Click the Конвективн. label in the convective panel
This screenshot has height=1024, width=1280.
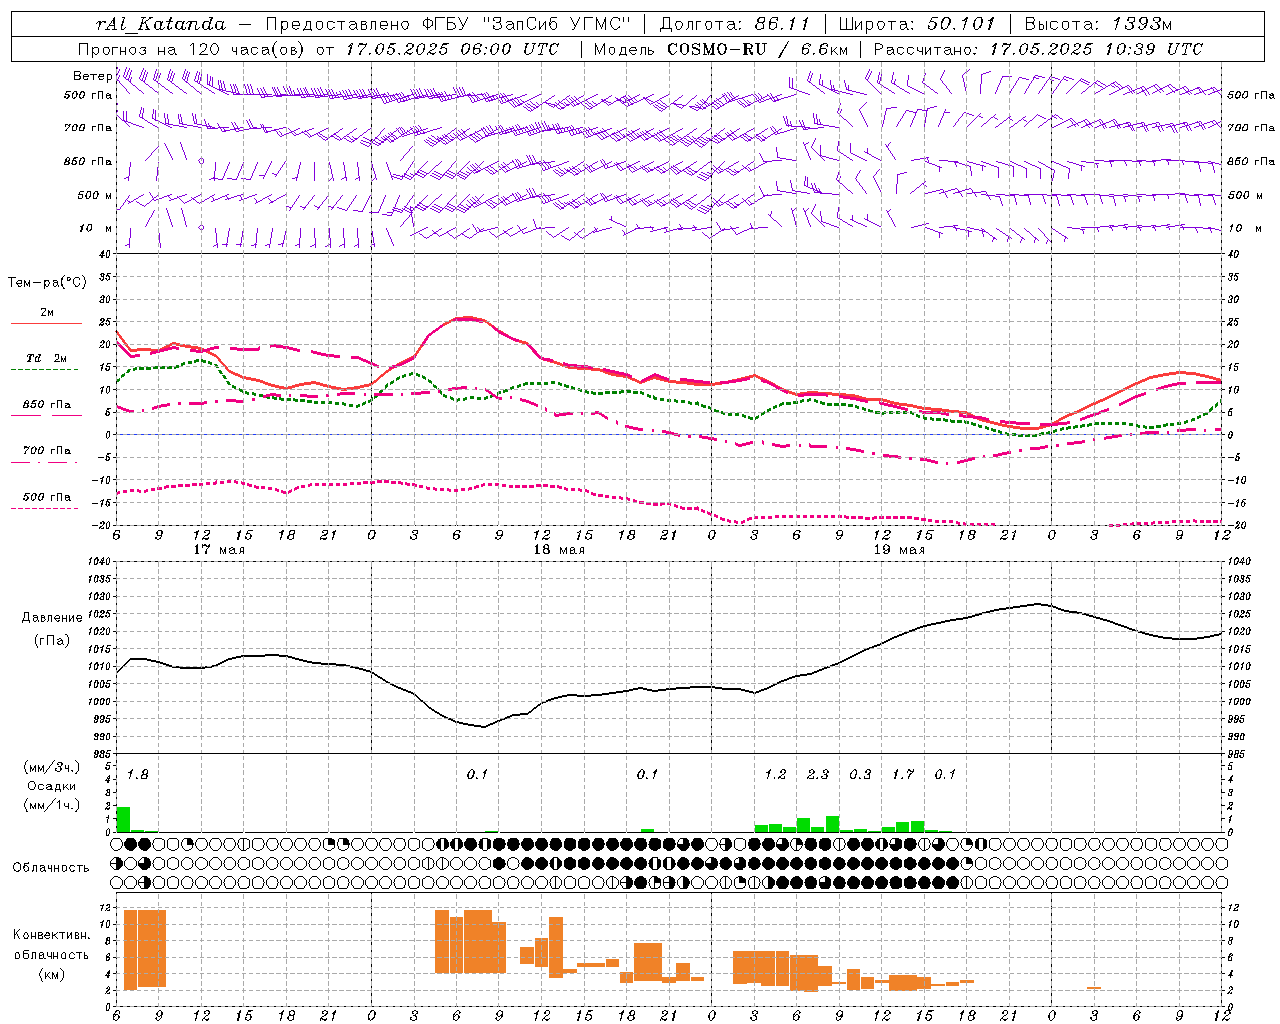52,935
